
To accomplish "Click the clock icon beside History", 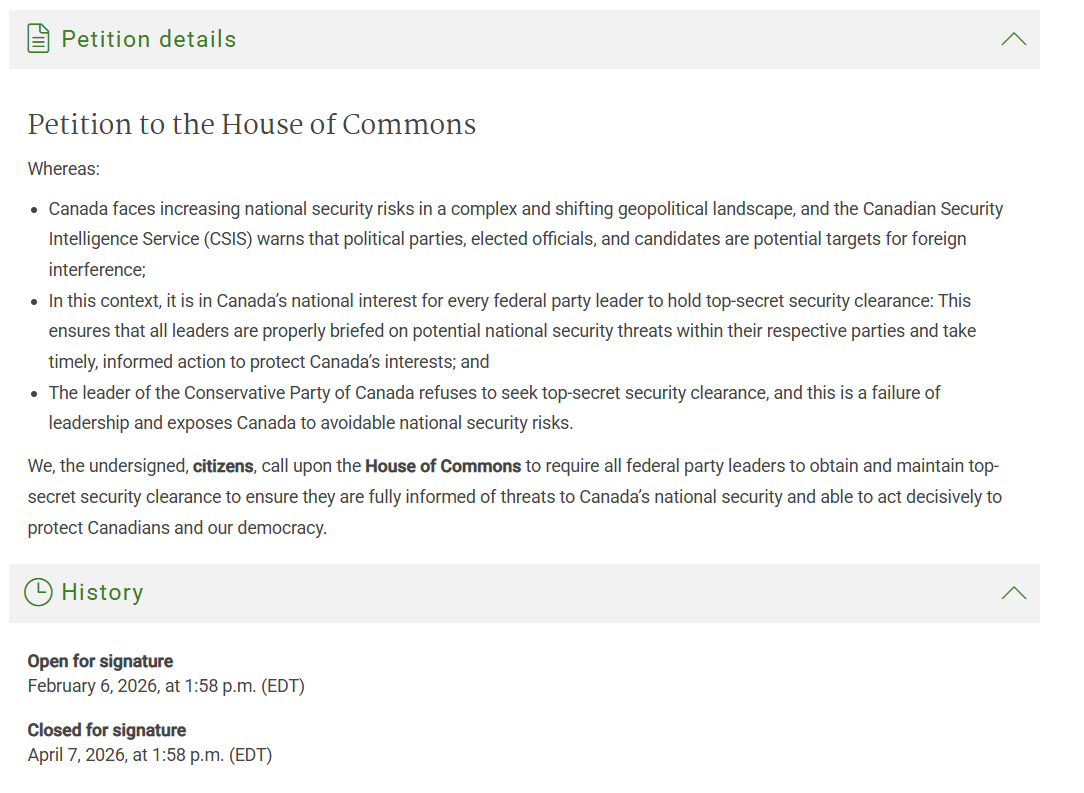I will point(38,592).
